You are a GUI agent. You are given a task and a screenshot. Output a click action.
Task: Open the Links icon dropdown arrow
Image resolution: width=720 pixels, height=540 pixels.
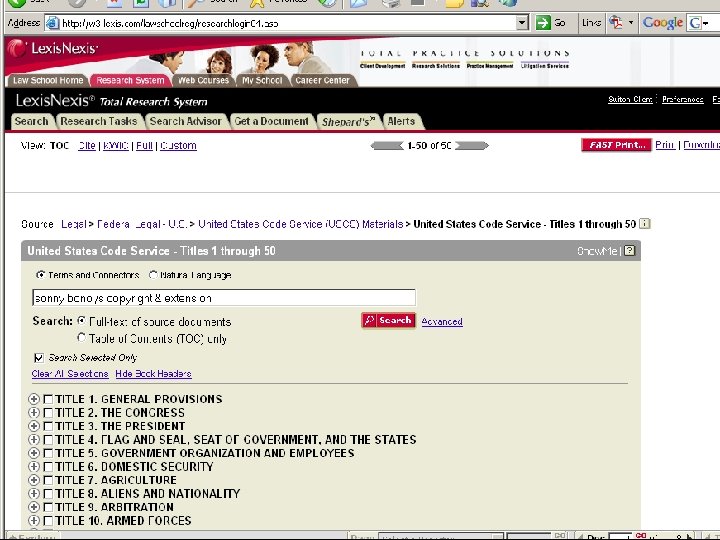tap(630, 22)
